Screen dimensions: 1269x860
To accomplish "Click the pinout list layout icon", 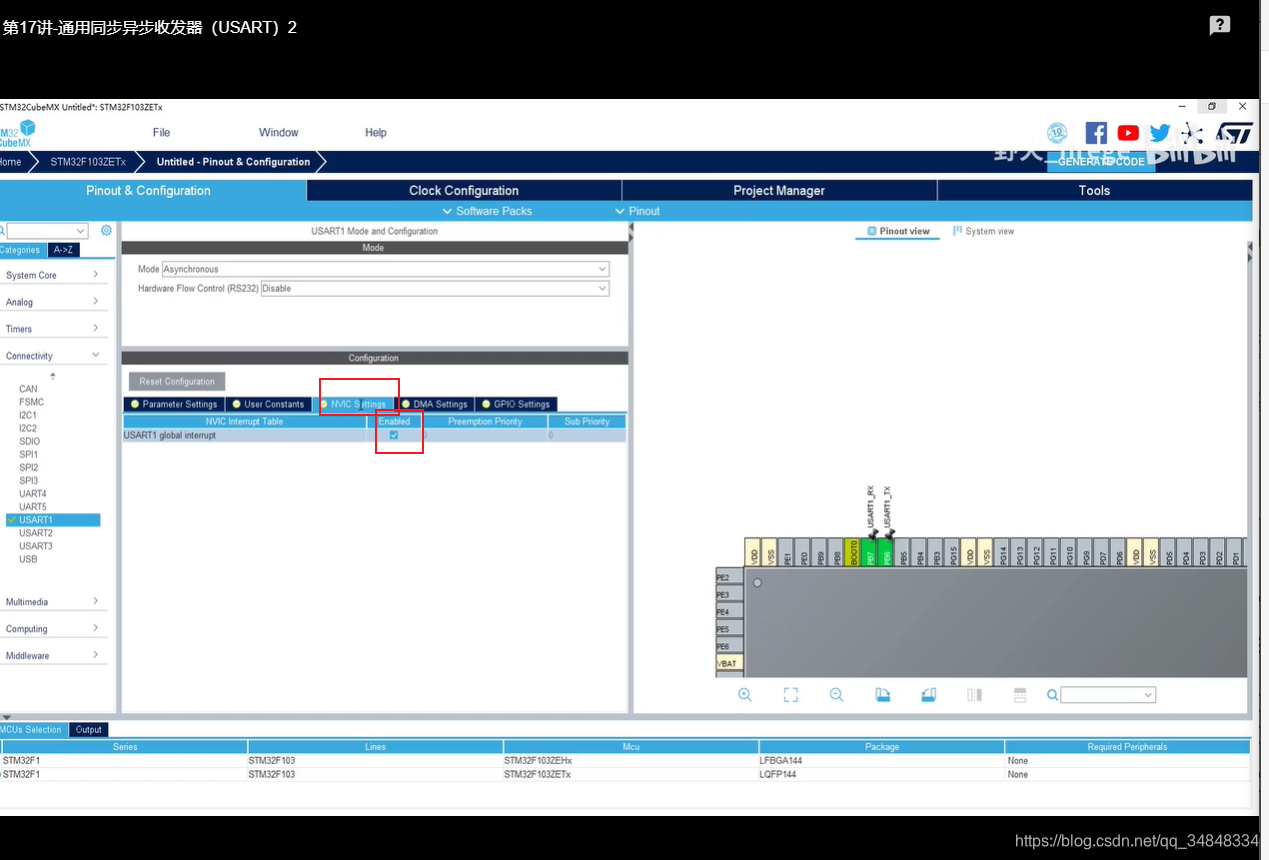I will 1020,695.
